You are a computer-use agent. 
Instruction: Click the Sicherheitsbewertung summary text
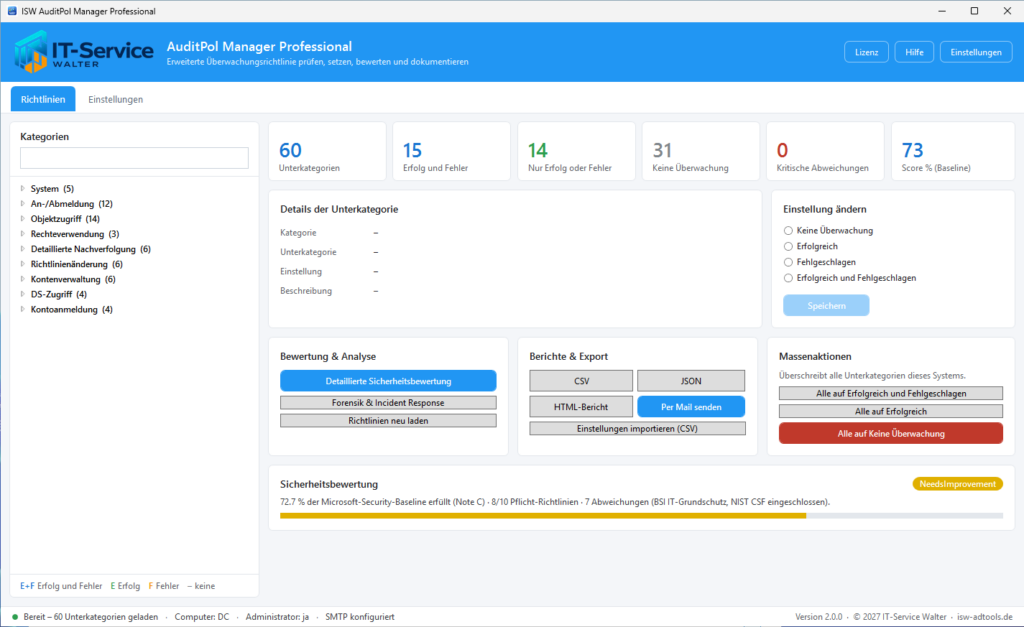click(x=555, y=502)
